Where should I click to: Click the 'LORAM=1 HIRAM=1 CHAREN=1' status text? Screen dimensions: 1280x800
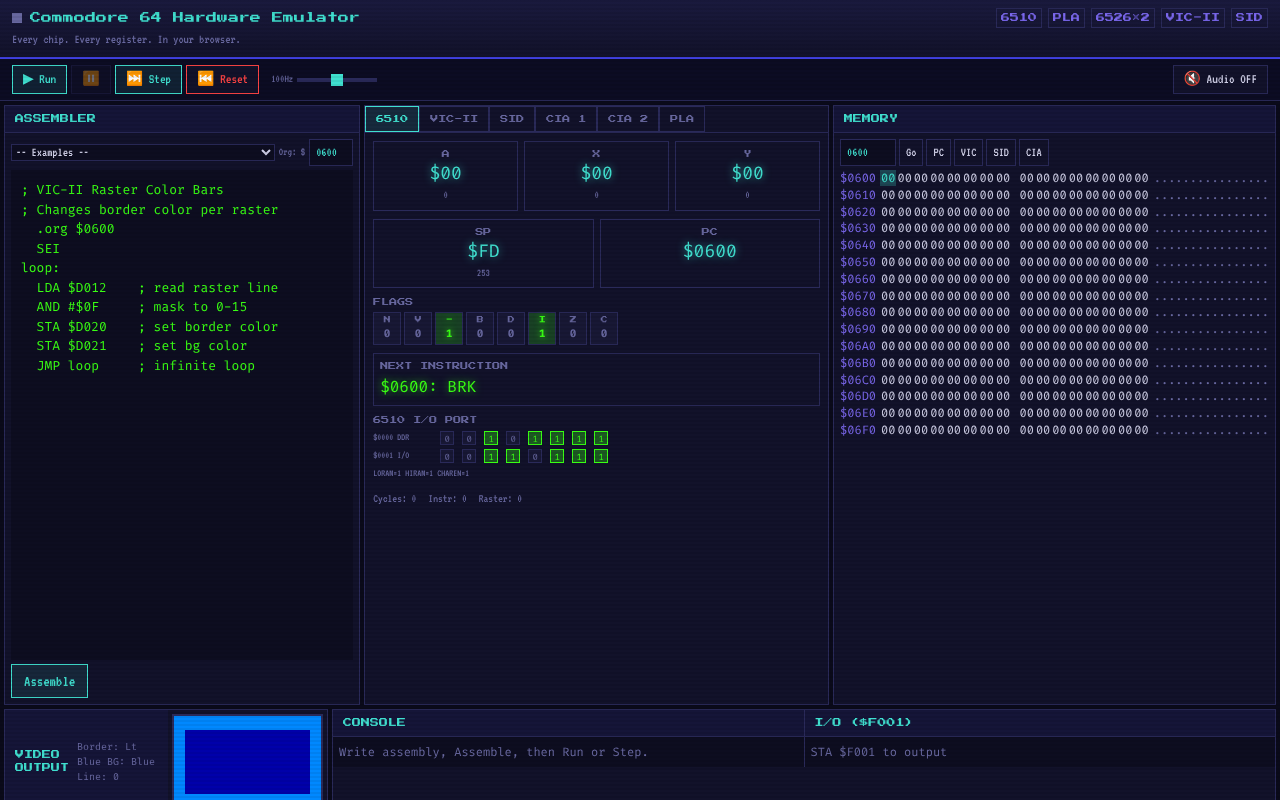[x=421, y=474]
